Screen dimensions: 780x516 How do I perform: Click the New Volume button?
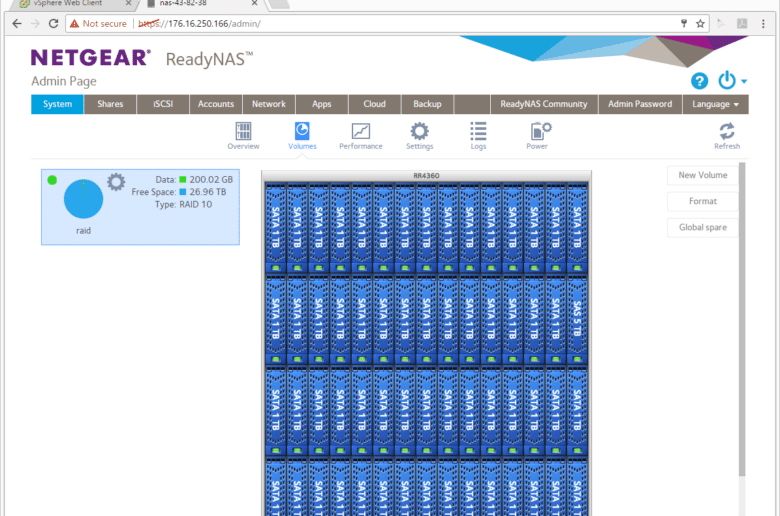tap(702, 175)
